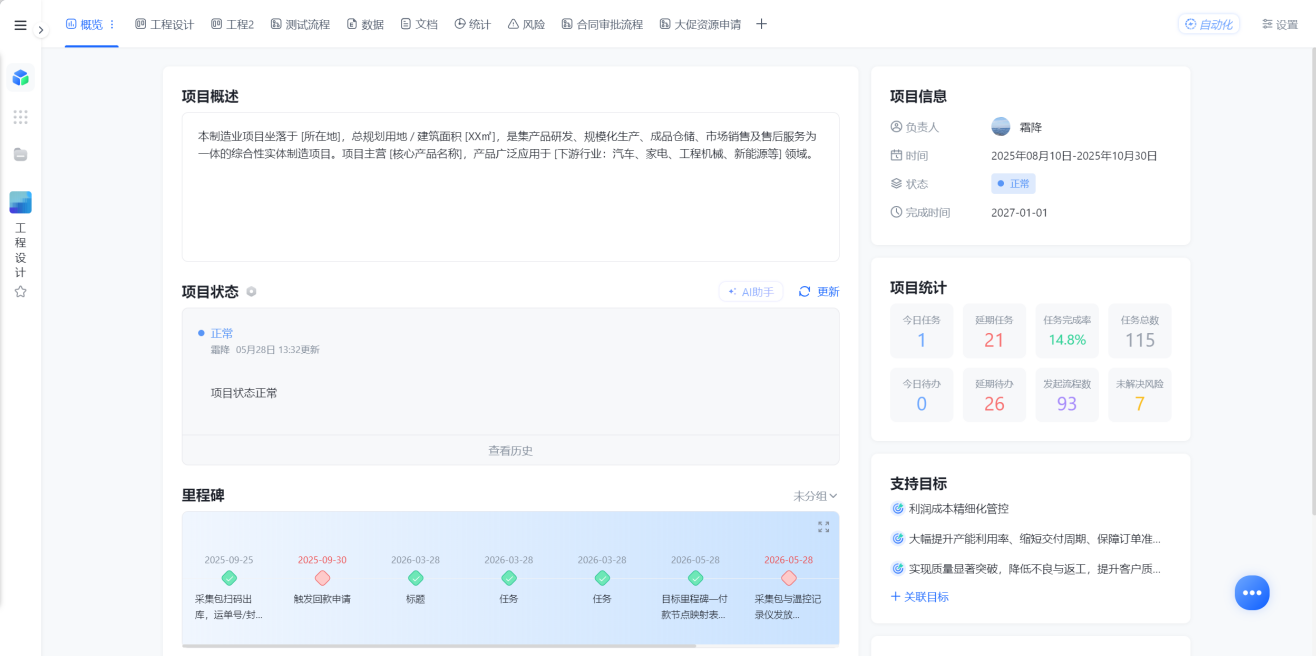
Task: Click the milestone horizontal scrollbar
Action: pyautogui.click(x=439, y=645)
